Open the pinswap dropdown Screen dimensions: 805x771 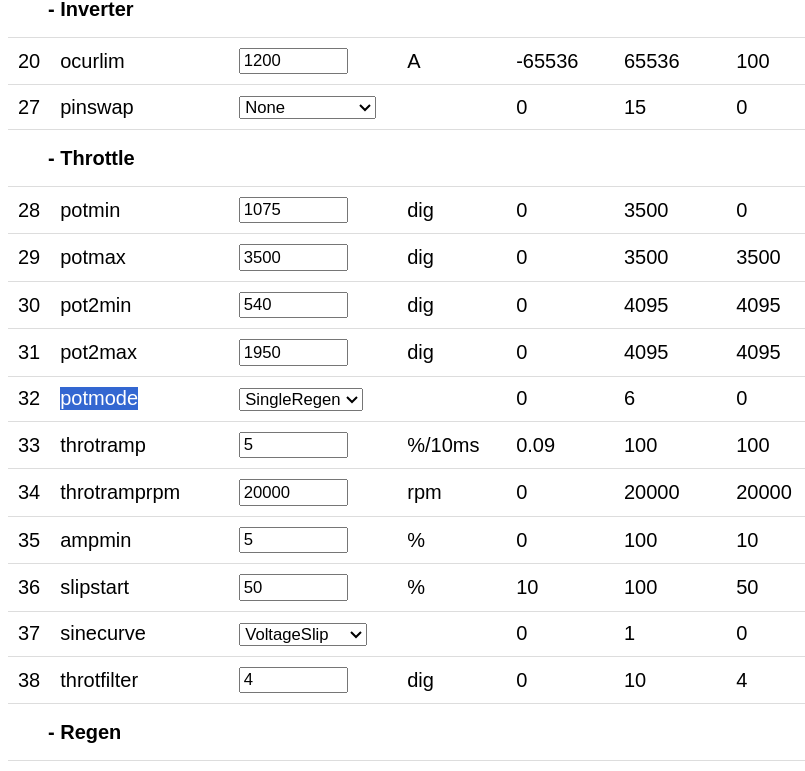[307, 107]
